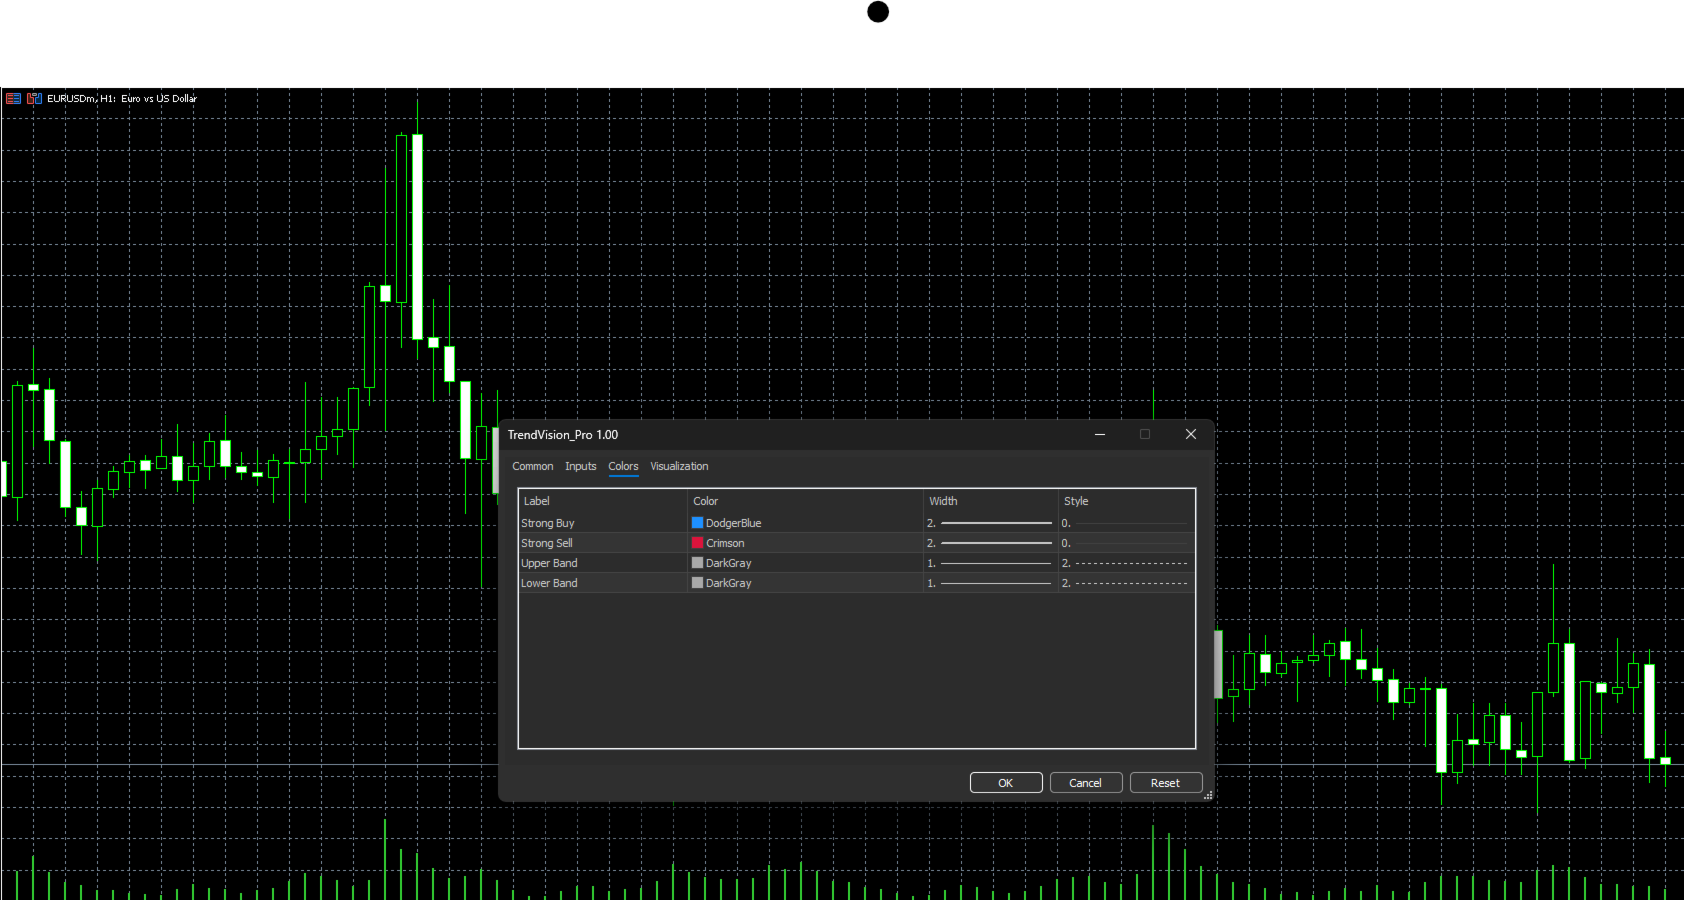Go to the Visualization tab
Screen dimensions: 1684x900
[679, 466]
